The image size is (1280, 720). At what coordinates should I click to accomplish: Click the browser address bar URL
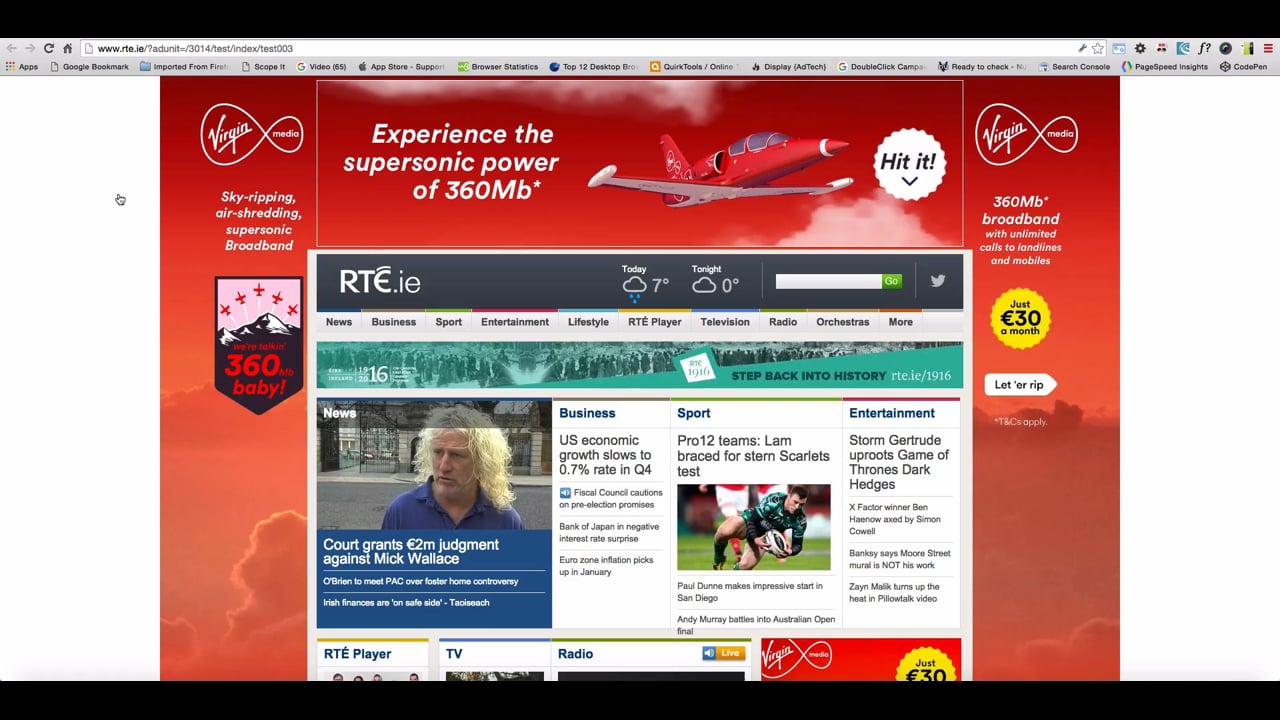(x=195, y=48)
